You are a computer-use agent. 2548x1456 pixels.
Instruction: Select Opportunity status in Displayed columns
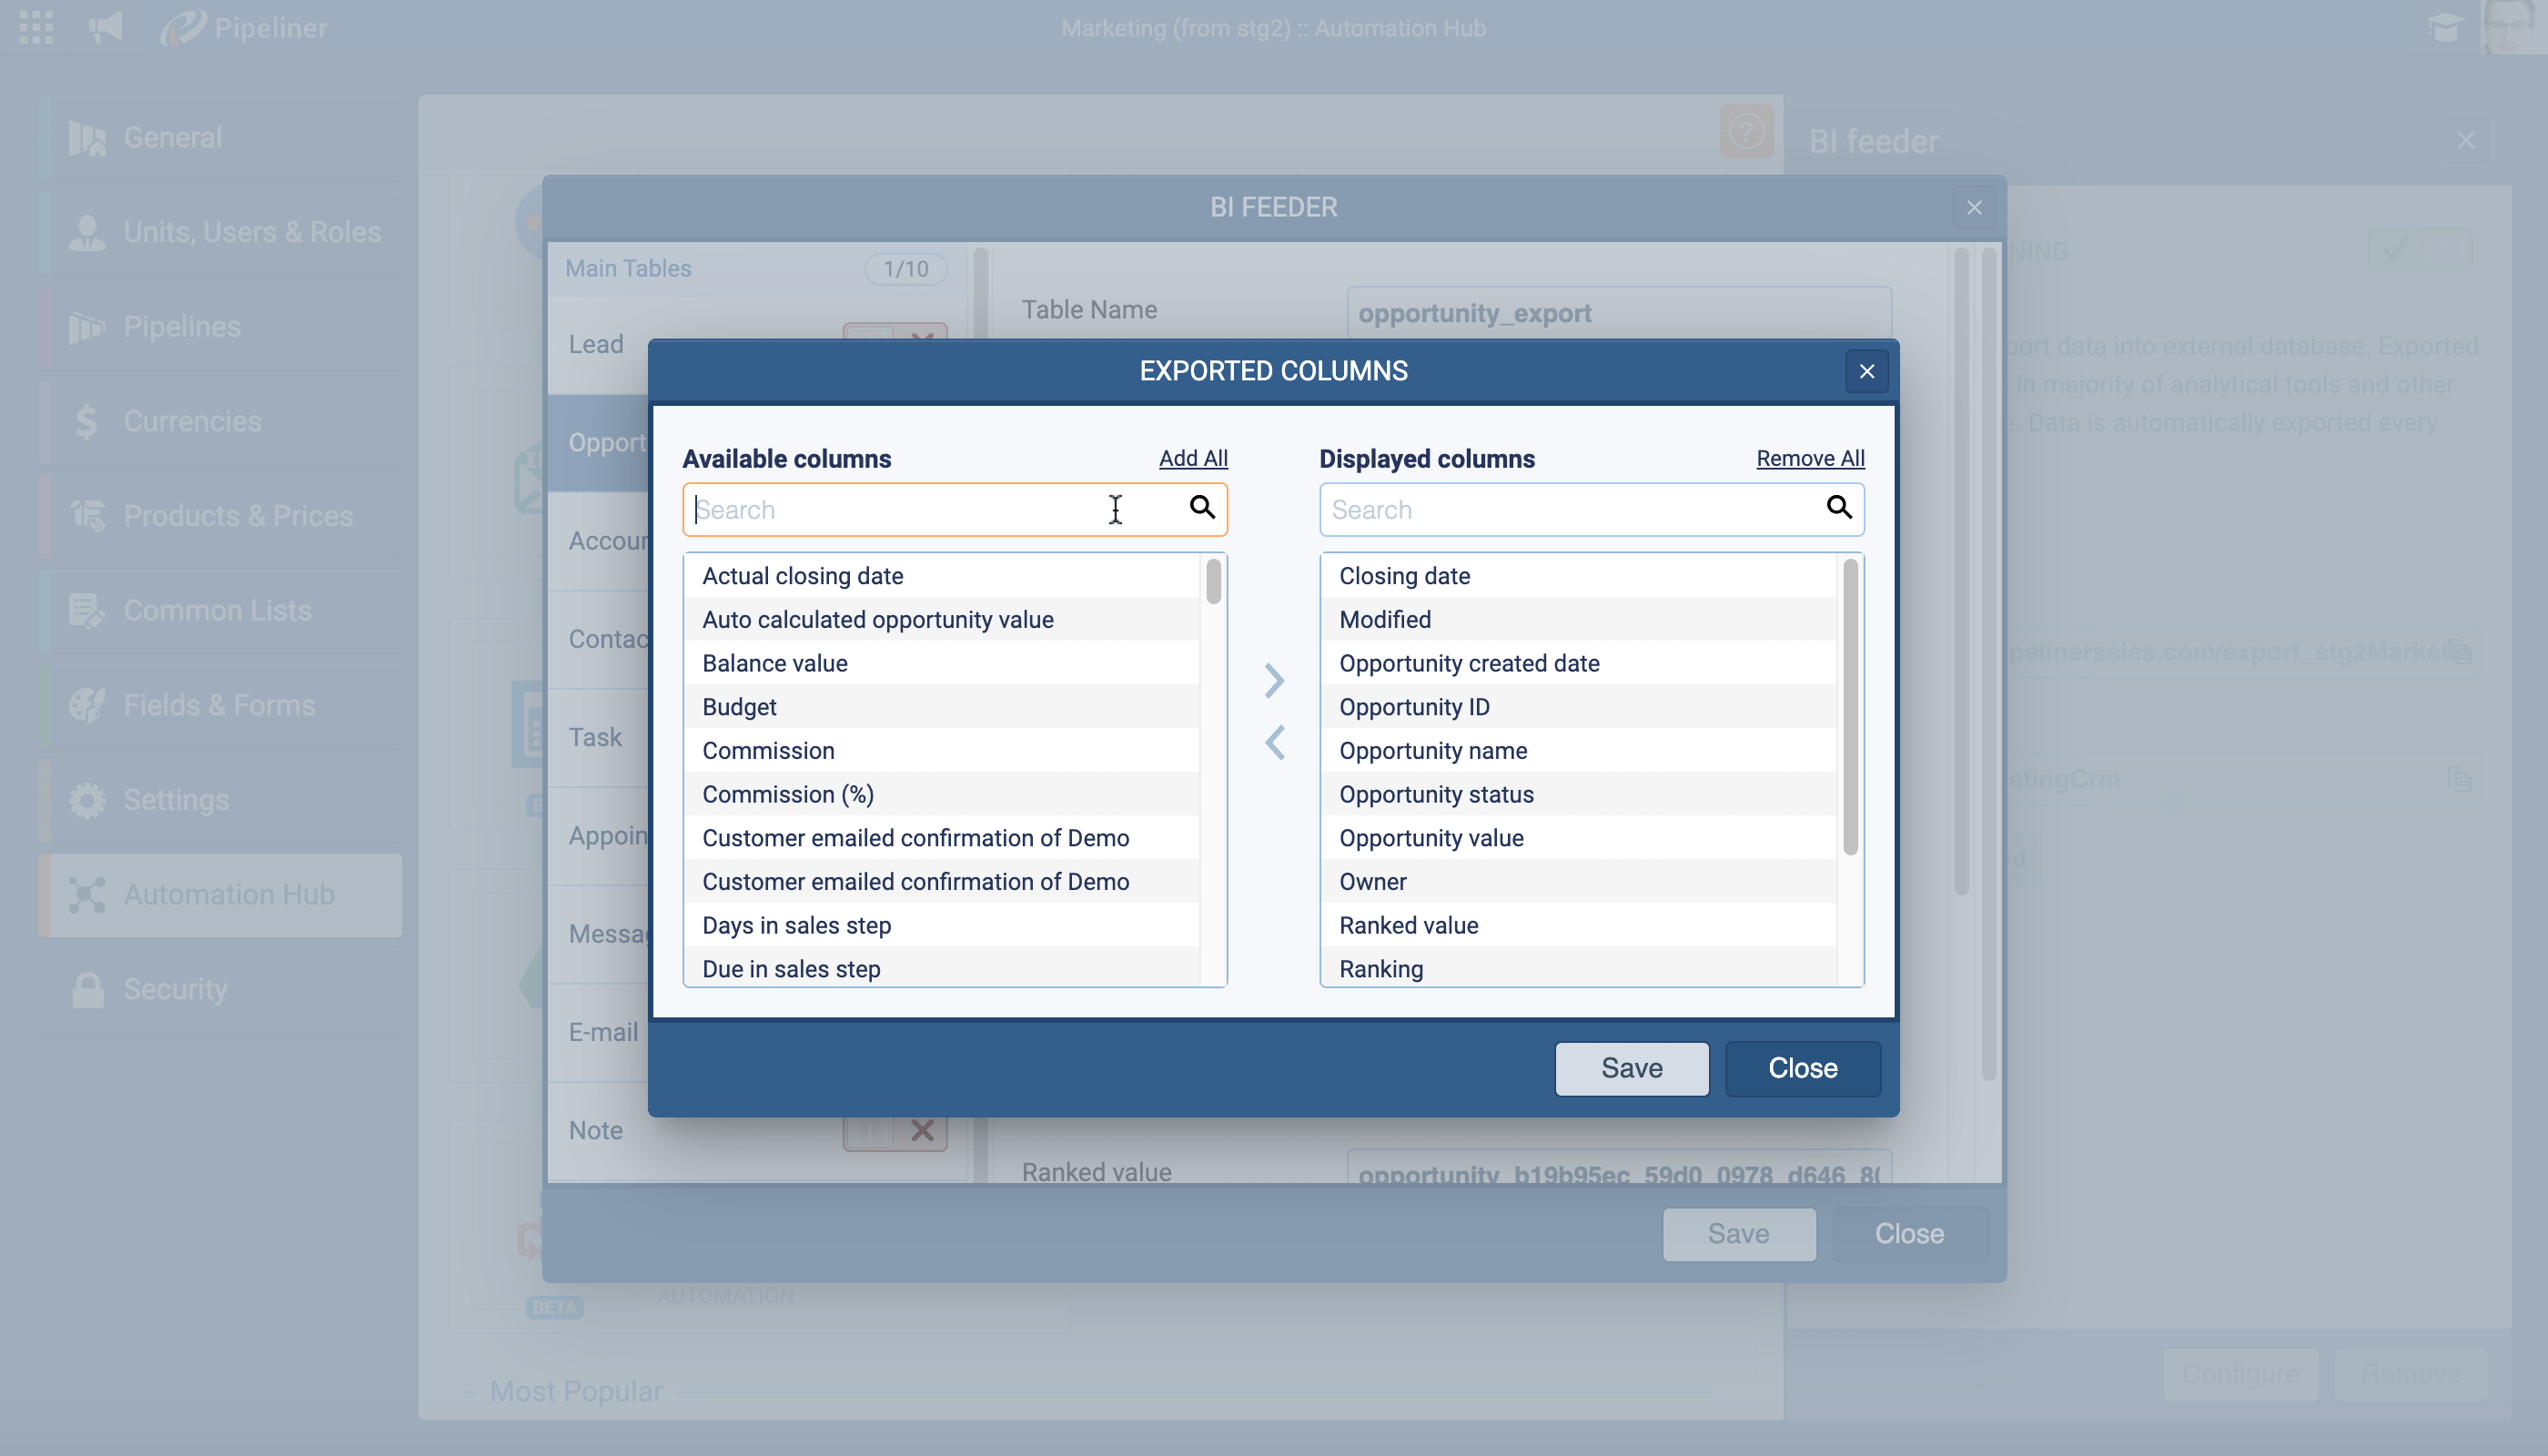click(x=1435, y=794)
